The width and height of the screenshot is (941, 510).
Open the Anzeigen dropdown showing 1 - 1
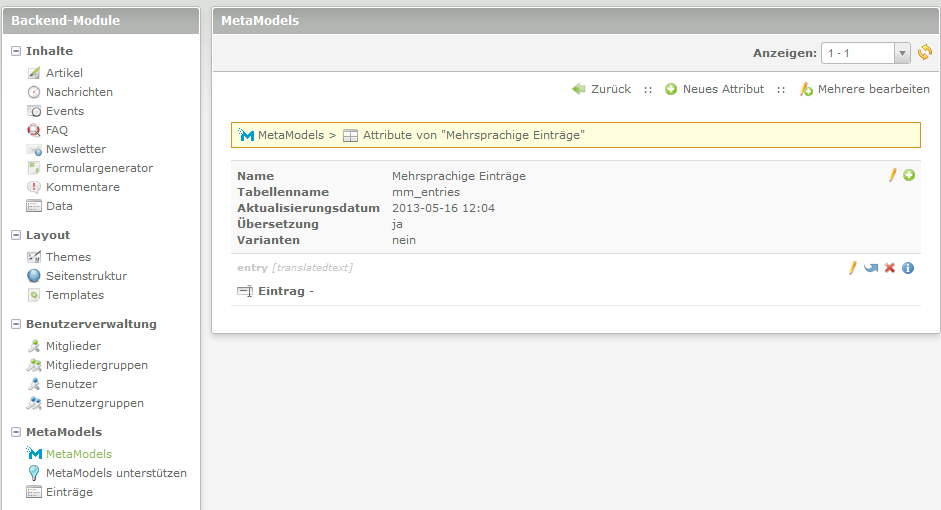coord(865,53)
